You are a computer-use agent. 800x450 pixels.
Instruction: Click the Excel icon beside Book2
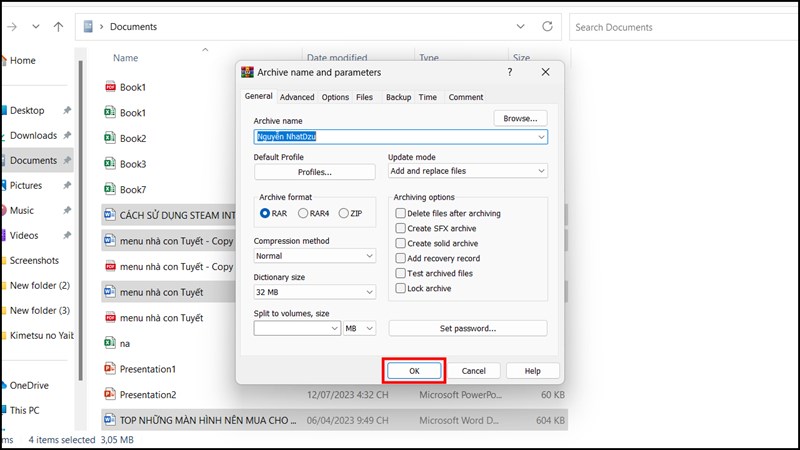click(110, 138)
